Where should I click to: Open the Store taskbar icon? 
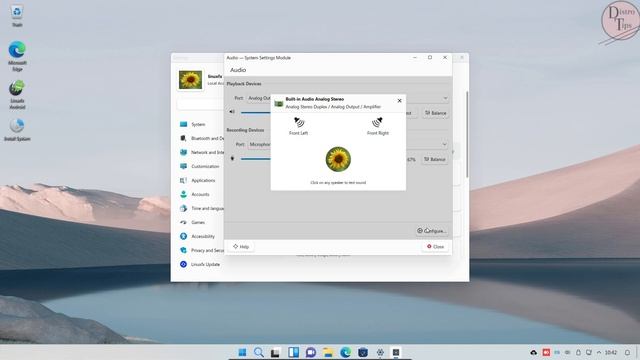[x=362, y=352]
